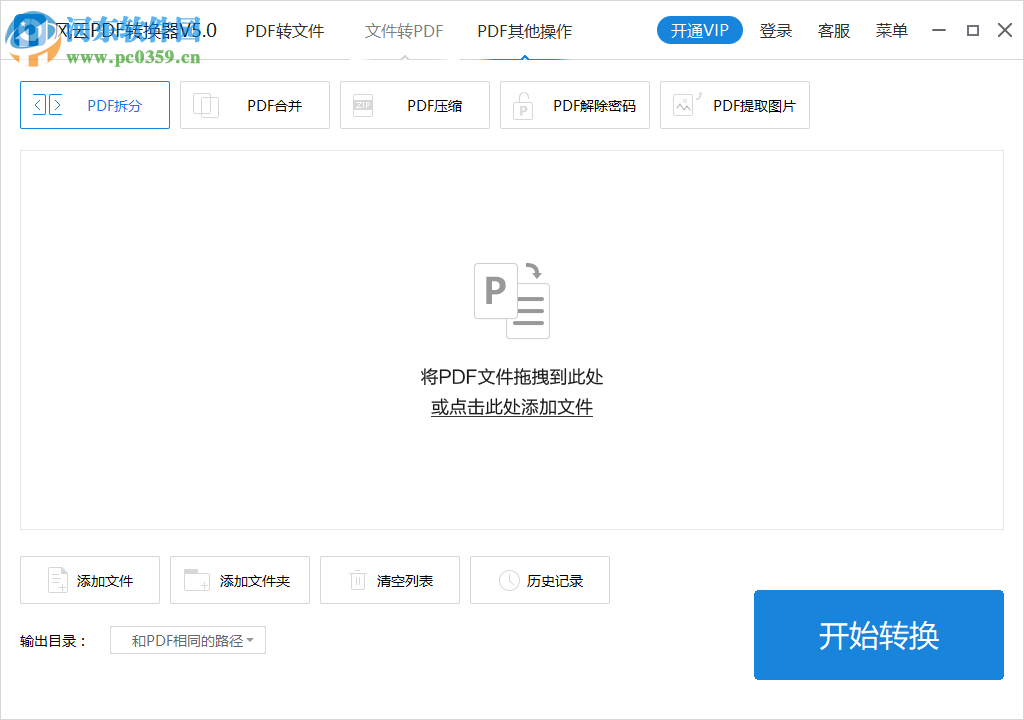Switch to the 文件转PDF tab
This screenshot has height=720, width=1024.
tap(403, 31)
